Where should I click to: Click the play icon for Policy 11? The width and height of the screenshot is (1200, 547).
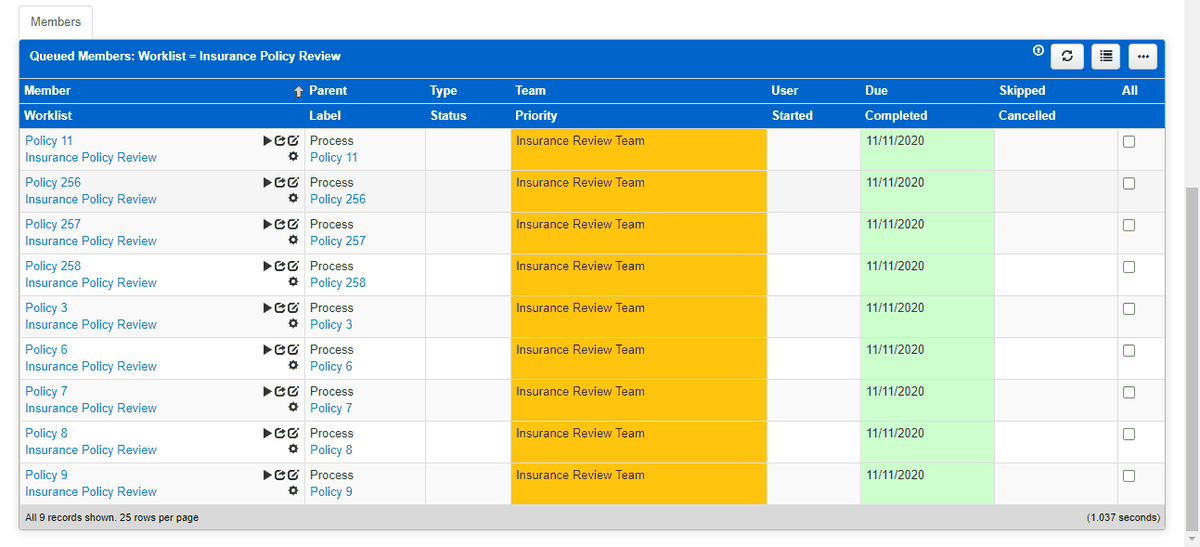(x=267, y=141)
